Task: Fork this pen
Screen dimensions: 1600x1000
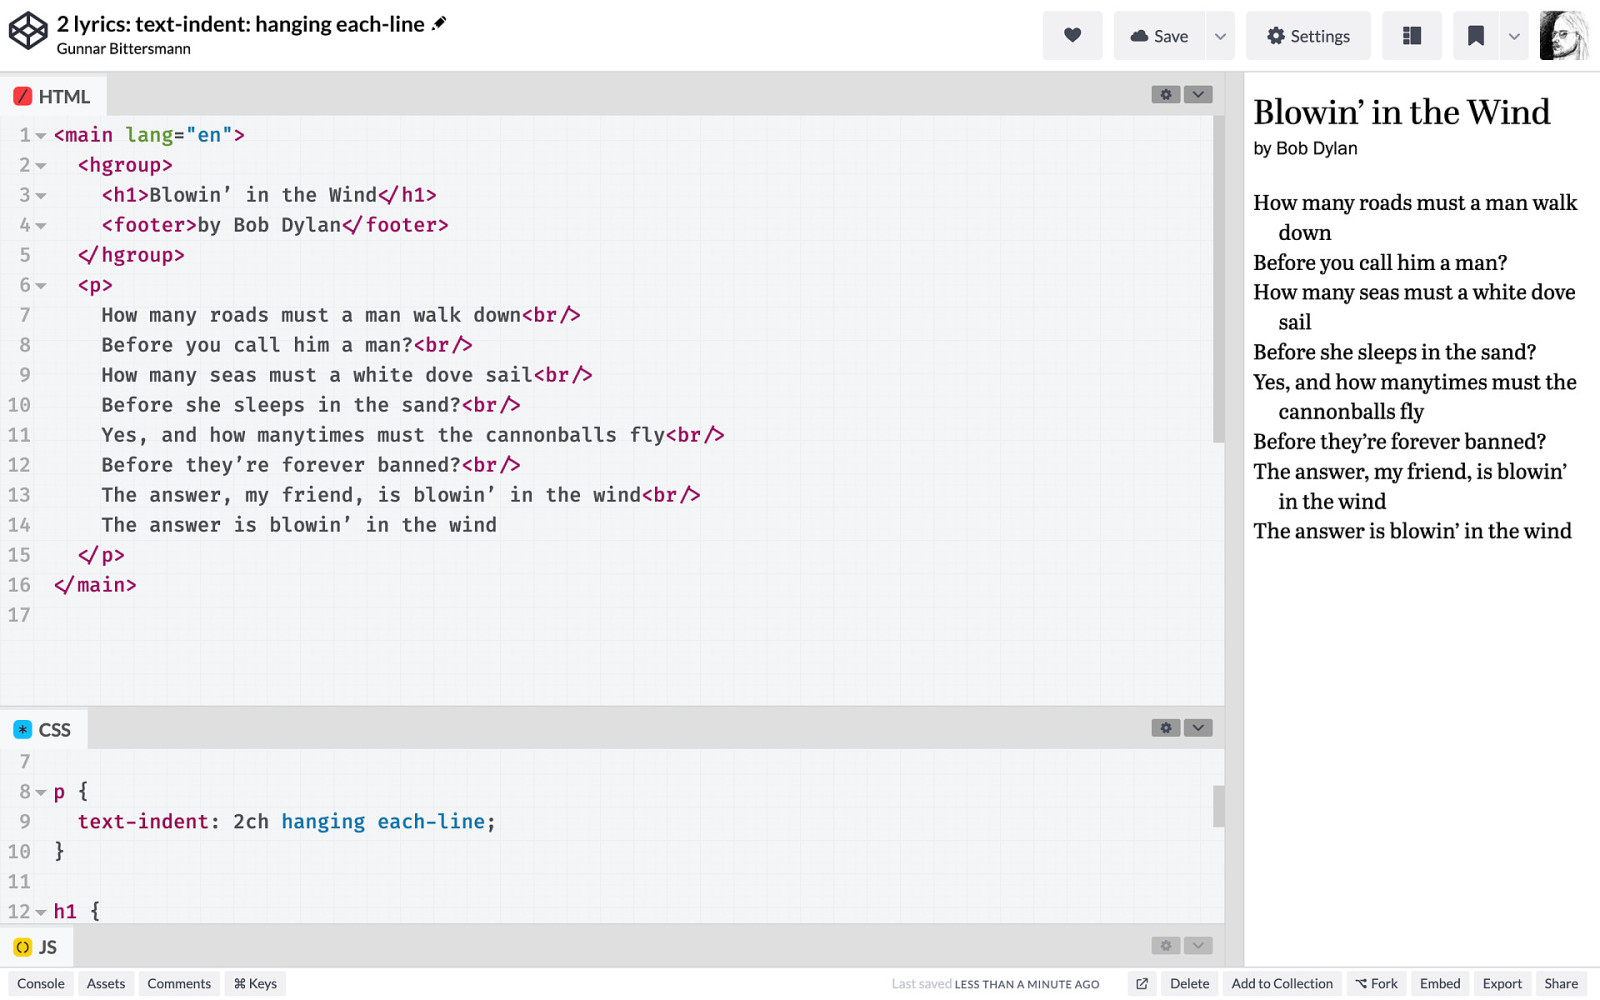Action: (1377, 984)
